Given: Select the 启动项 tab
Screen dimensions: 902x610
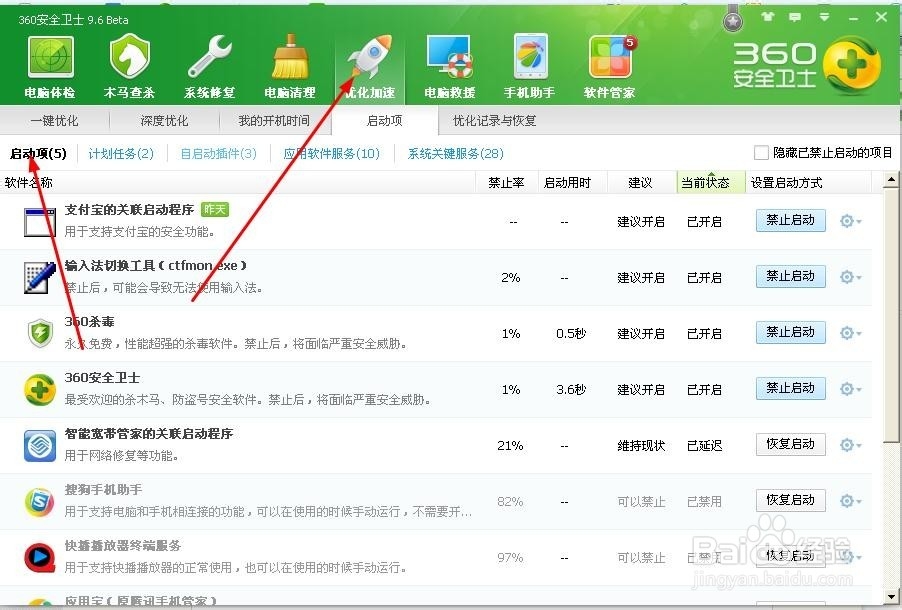Looking at the screenshot, I should tap(385, 121).
